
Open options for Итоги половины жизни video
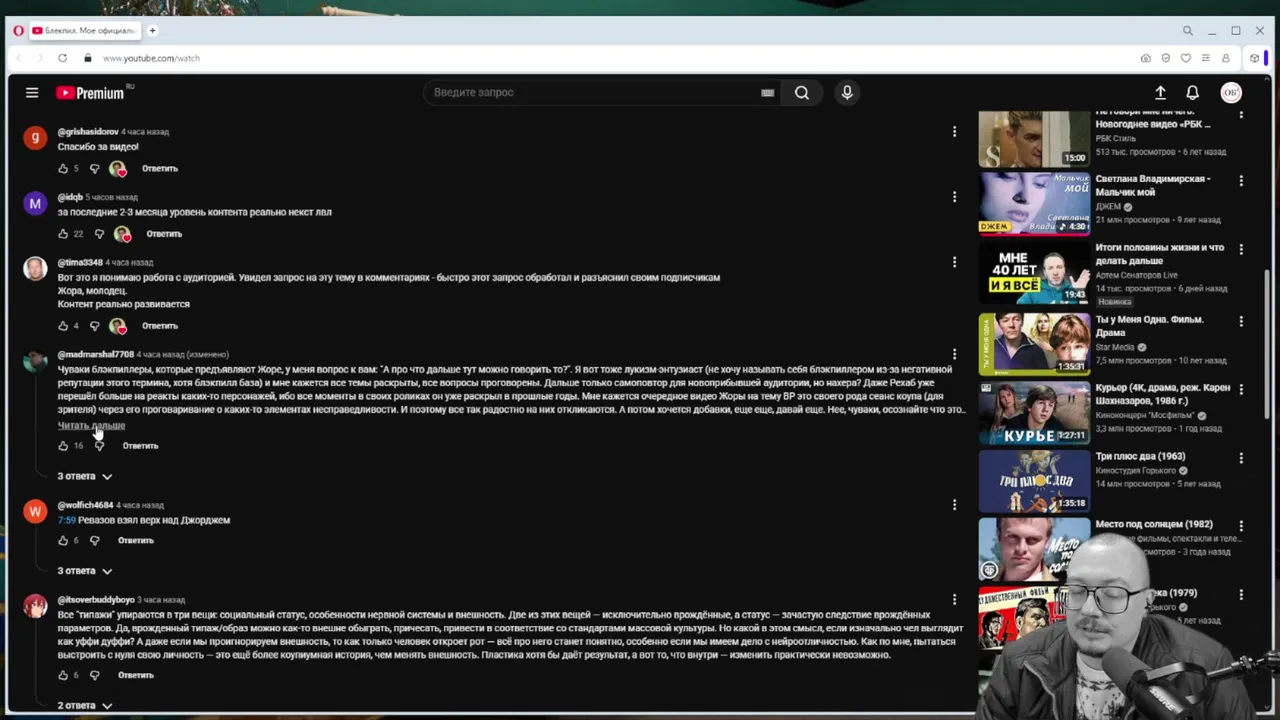(1241, 250)
